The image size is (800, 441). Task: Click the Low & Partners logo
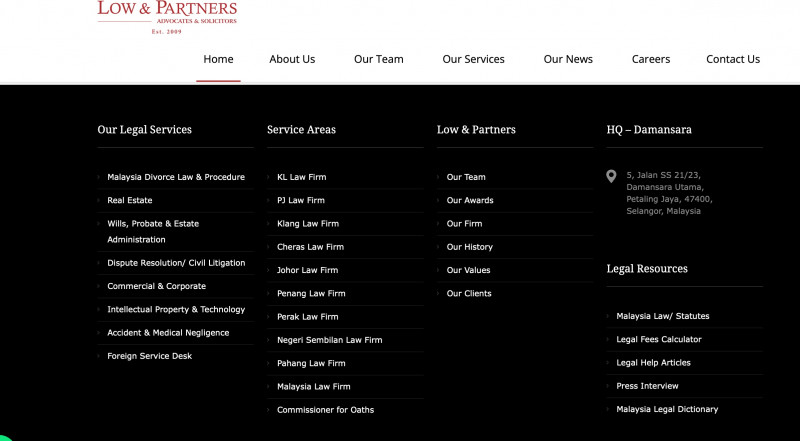(x=167, y=17)
